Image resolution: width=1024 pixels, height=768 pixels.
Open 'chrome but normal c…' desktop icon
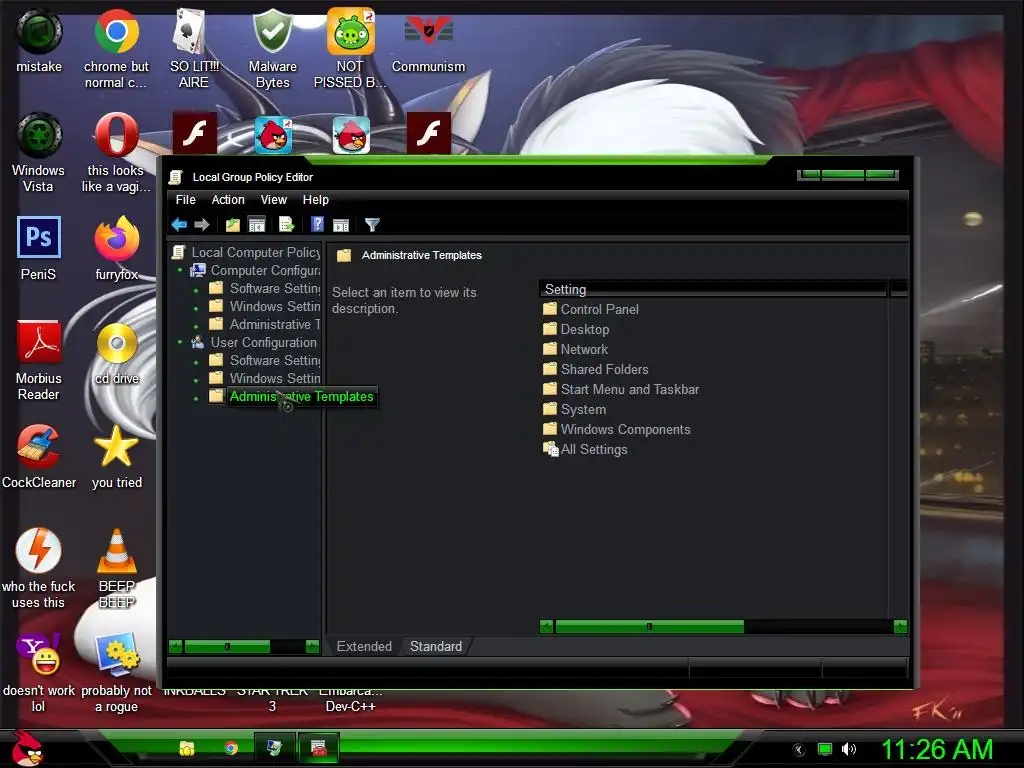[116, 49]
